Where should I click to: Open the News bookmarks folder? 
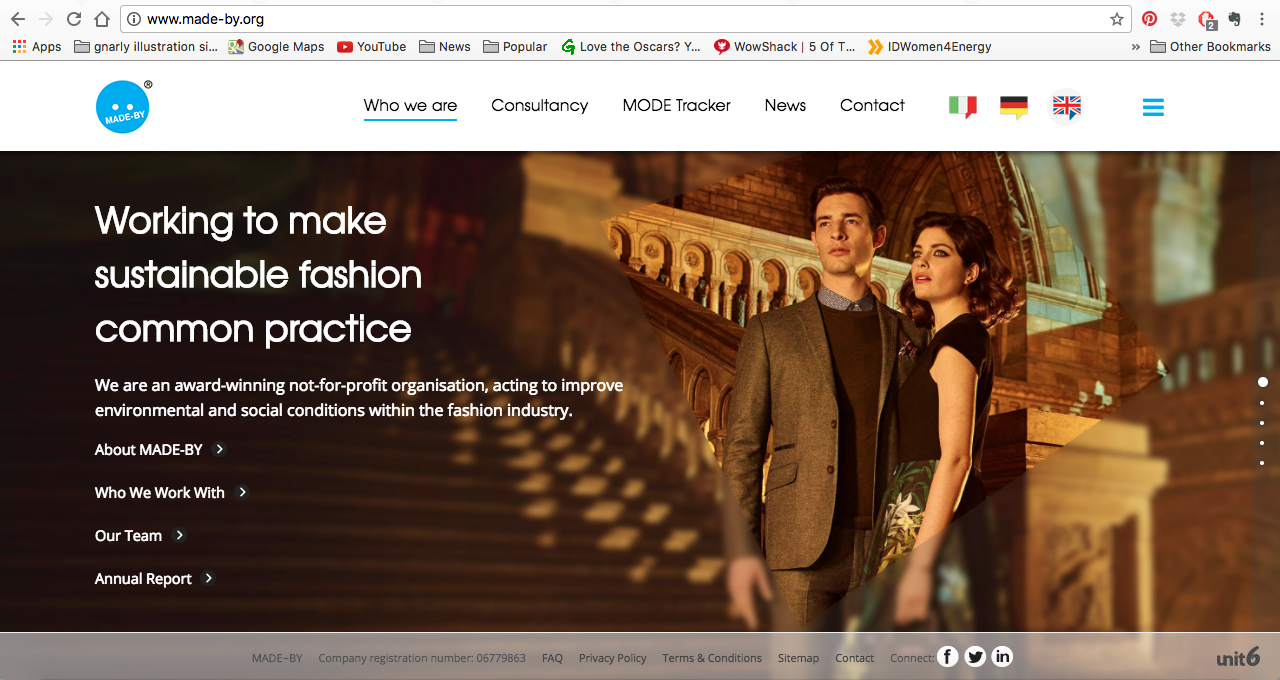coord(445,46)
